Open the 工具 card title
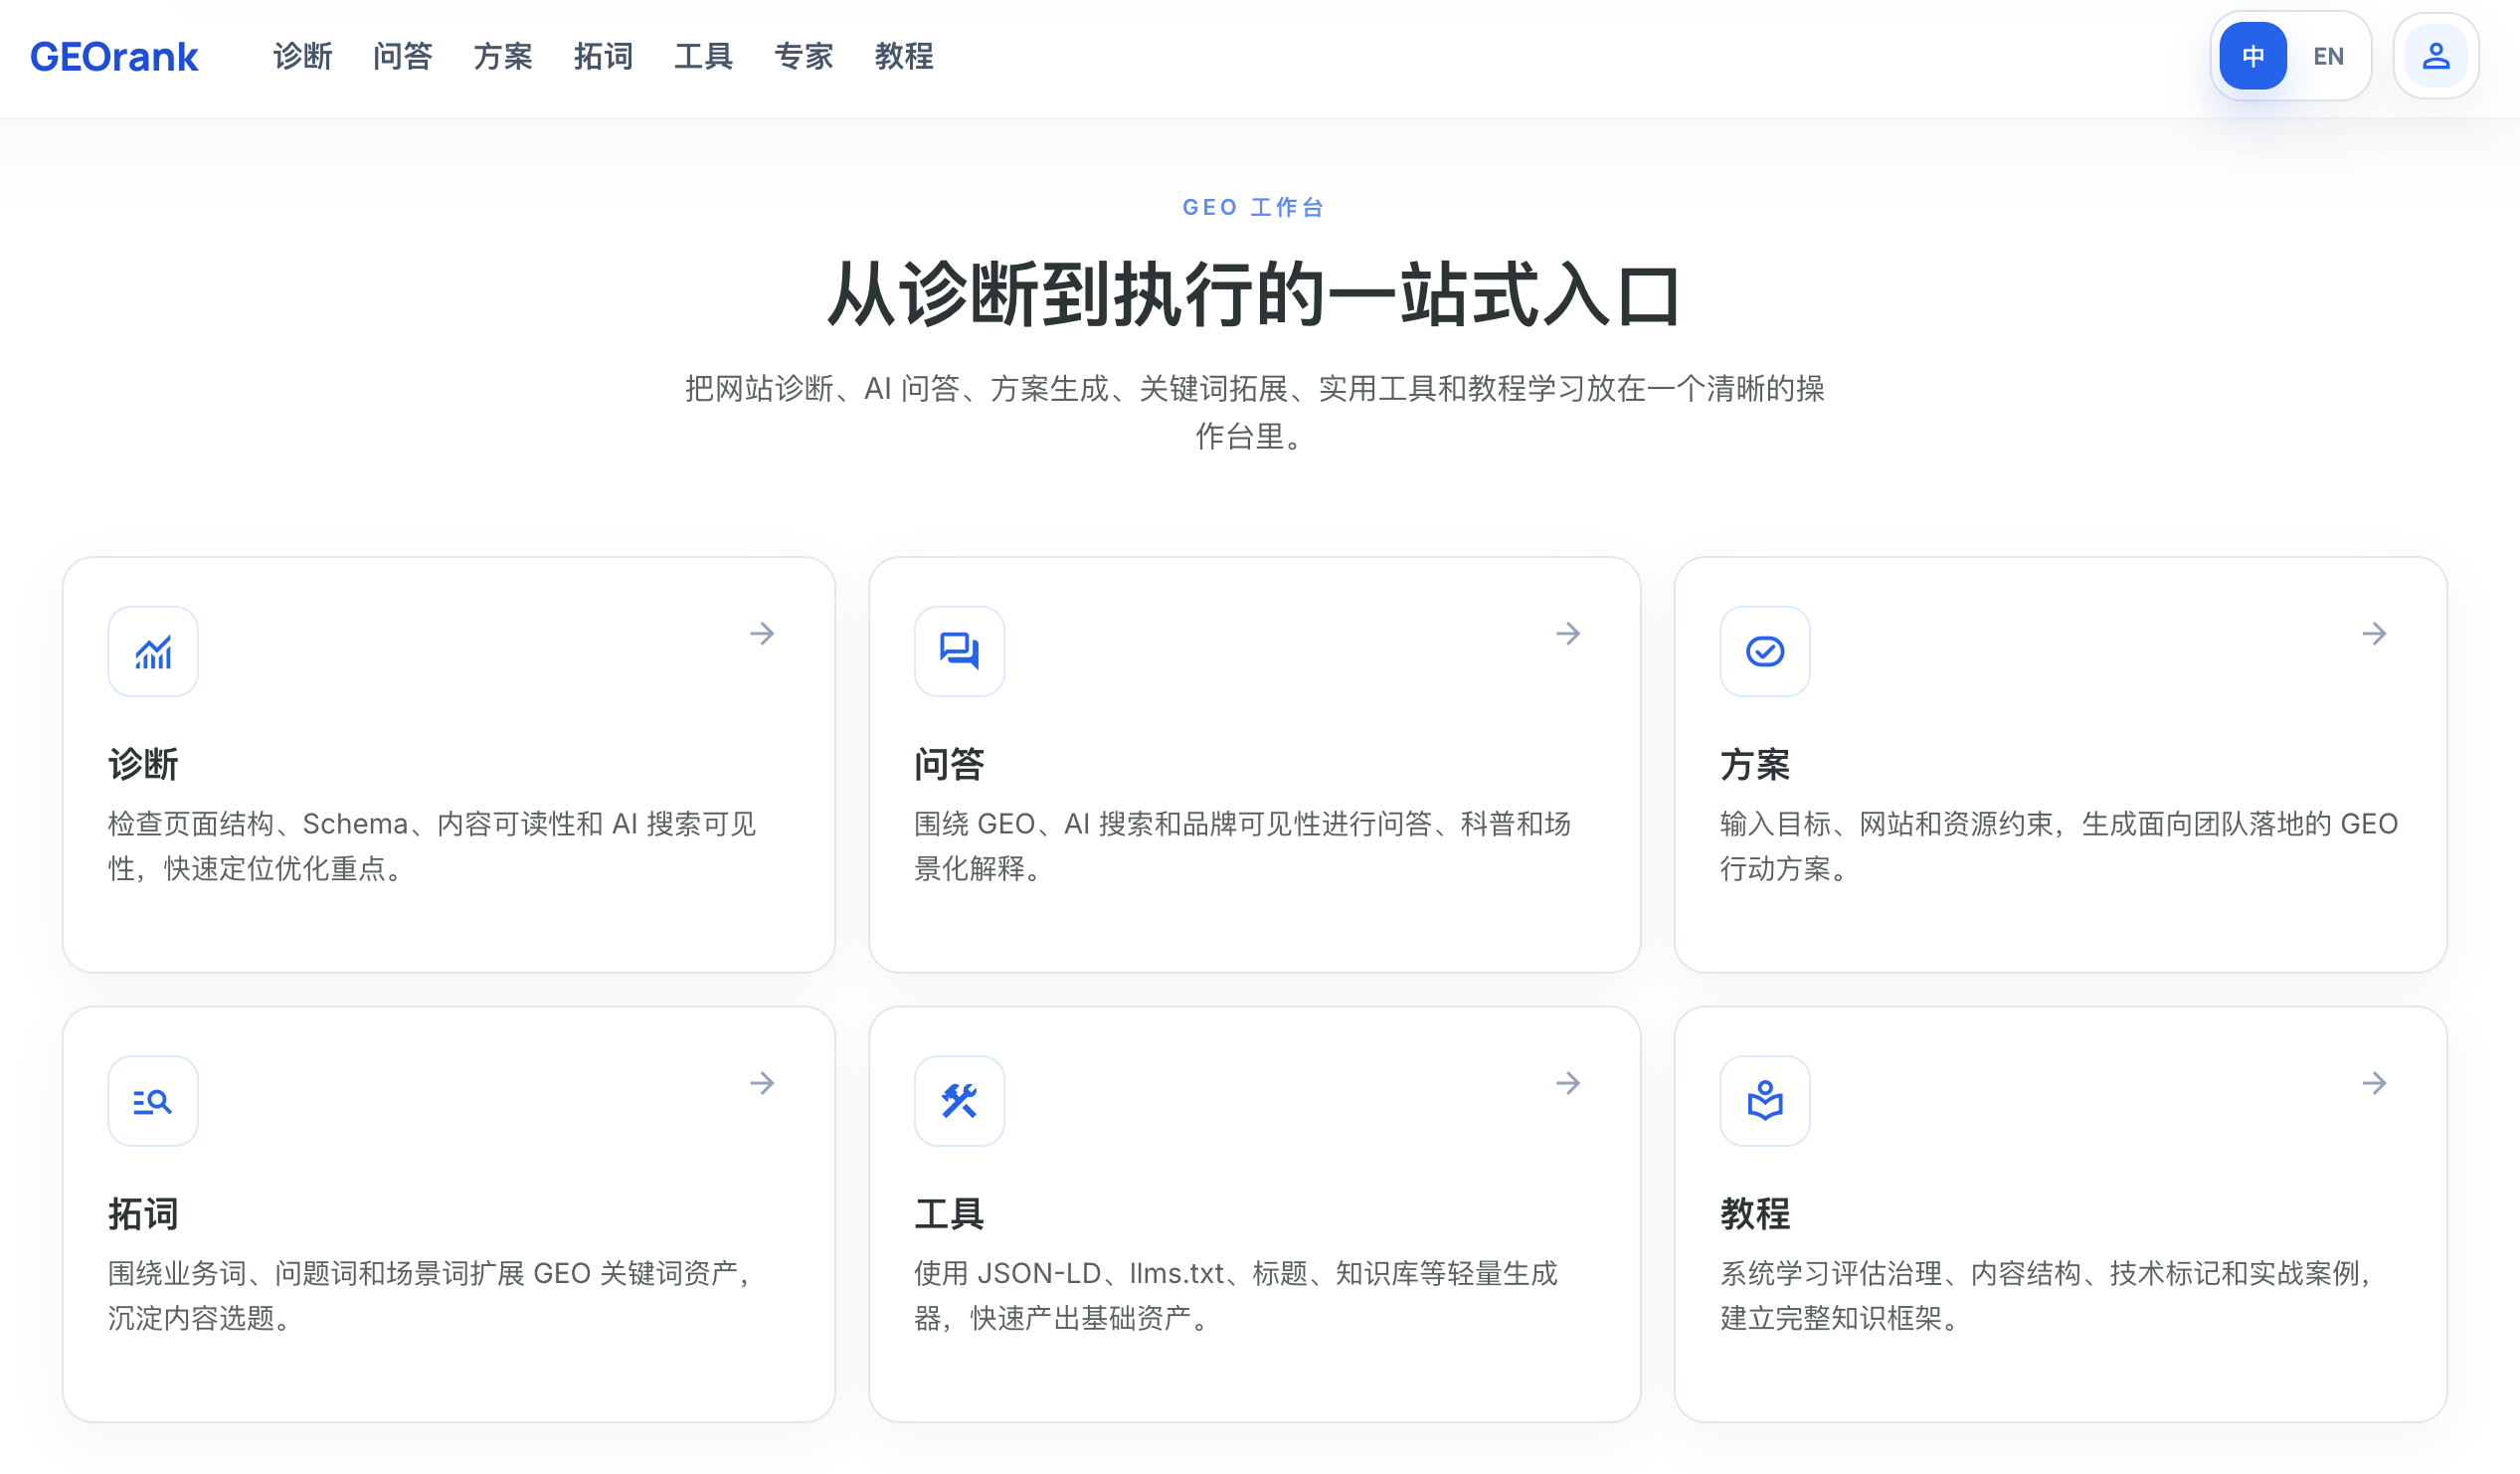The image size is (2520, 1474). click(949, 1214)
